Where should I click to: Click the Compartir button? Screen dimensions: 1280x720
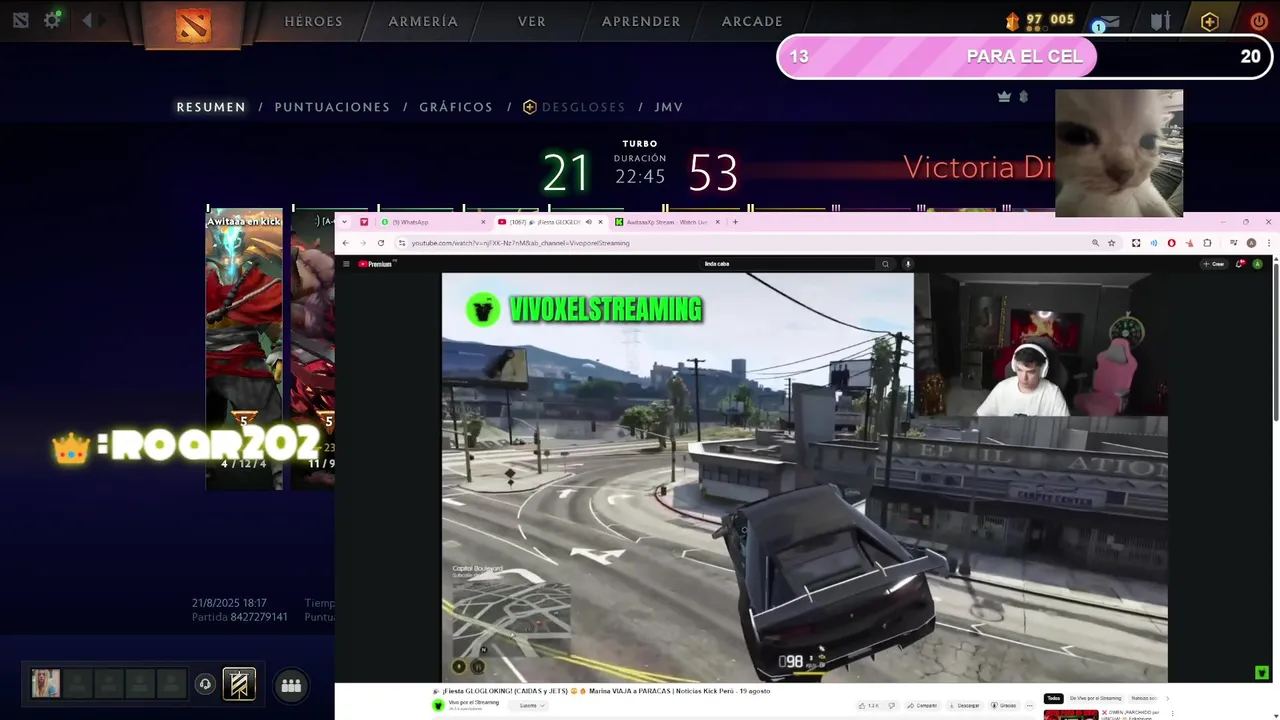click(923, 706)
